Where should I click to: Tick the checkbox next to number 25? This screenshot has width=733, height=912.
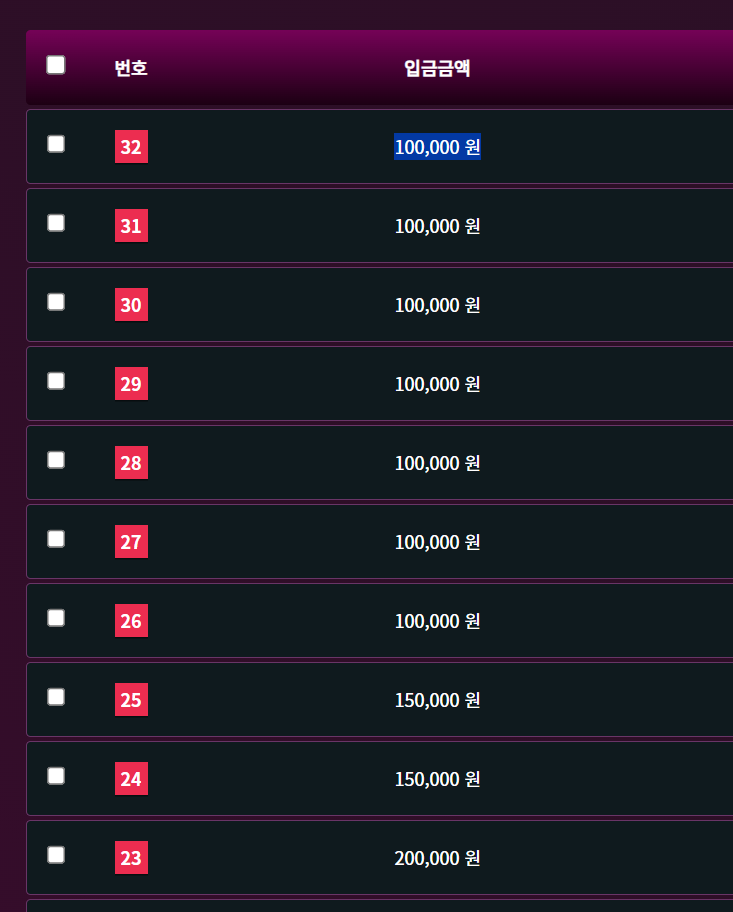[56, 697]
